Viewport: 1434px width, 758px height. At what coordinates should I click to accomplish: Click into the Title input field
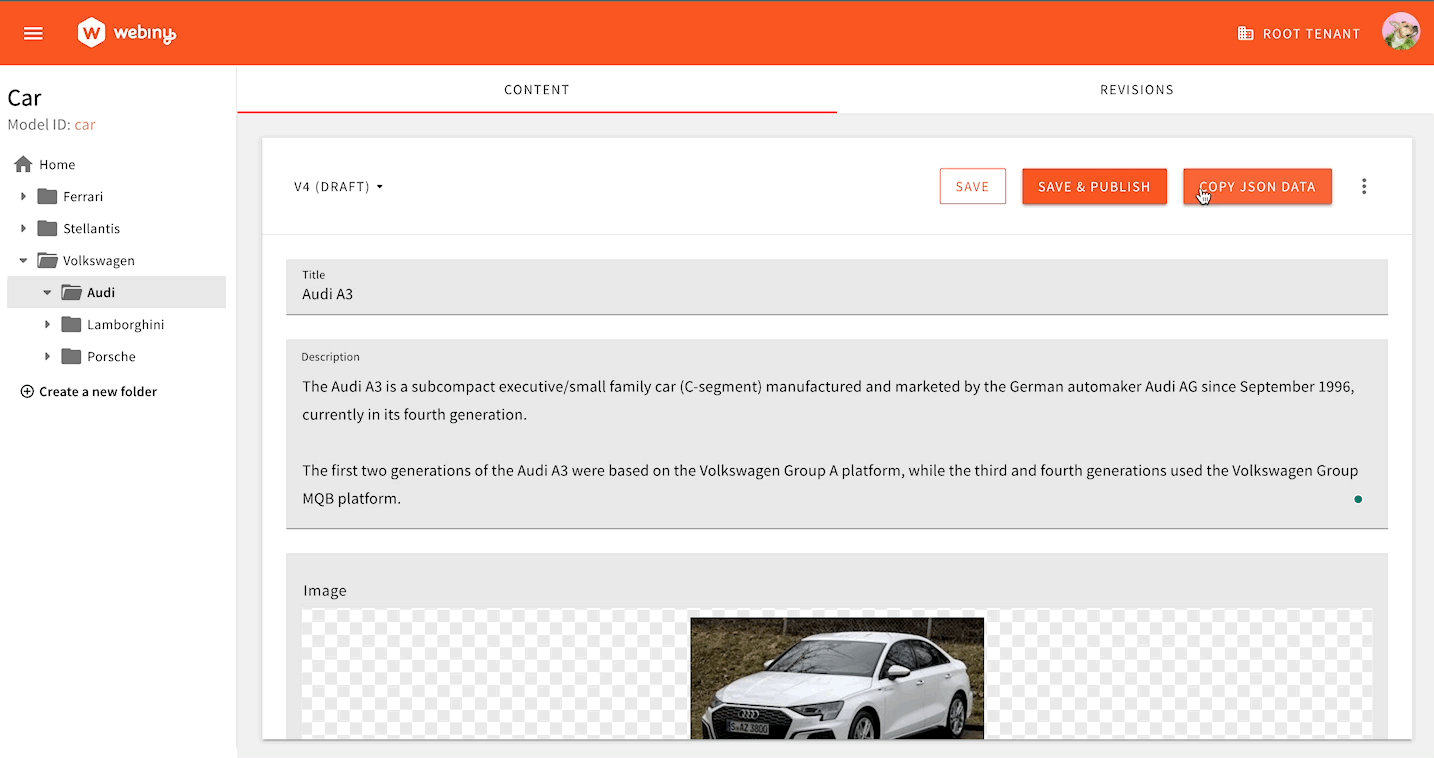836,295
